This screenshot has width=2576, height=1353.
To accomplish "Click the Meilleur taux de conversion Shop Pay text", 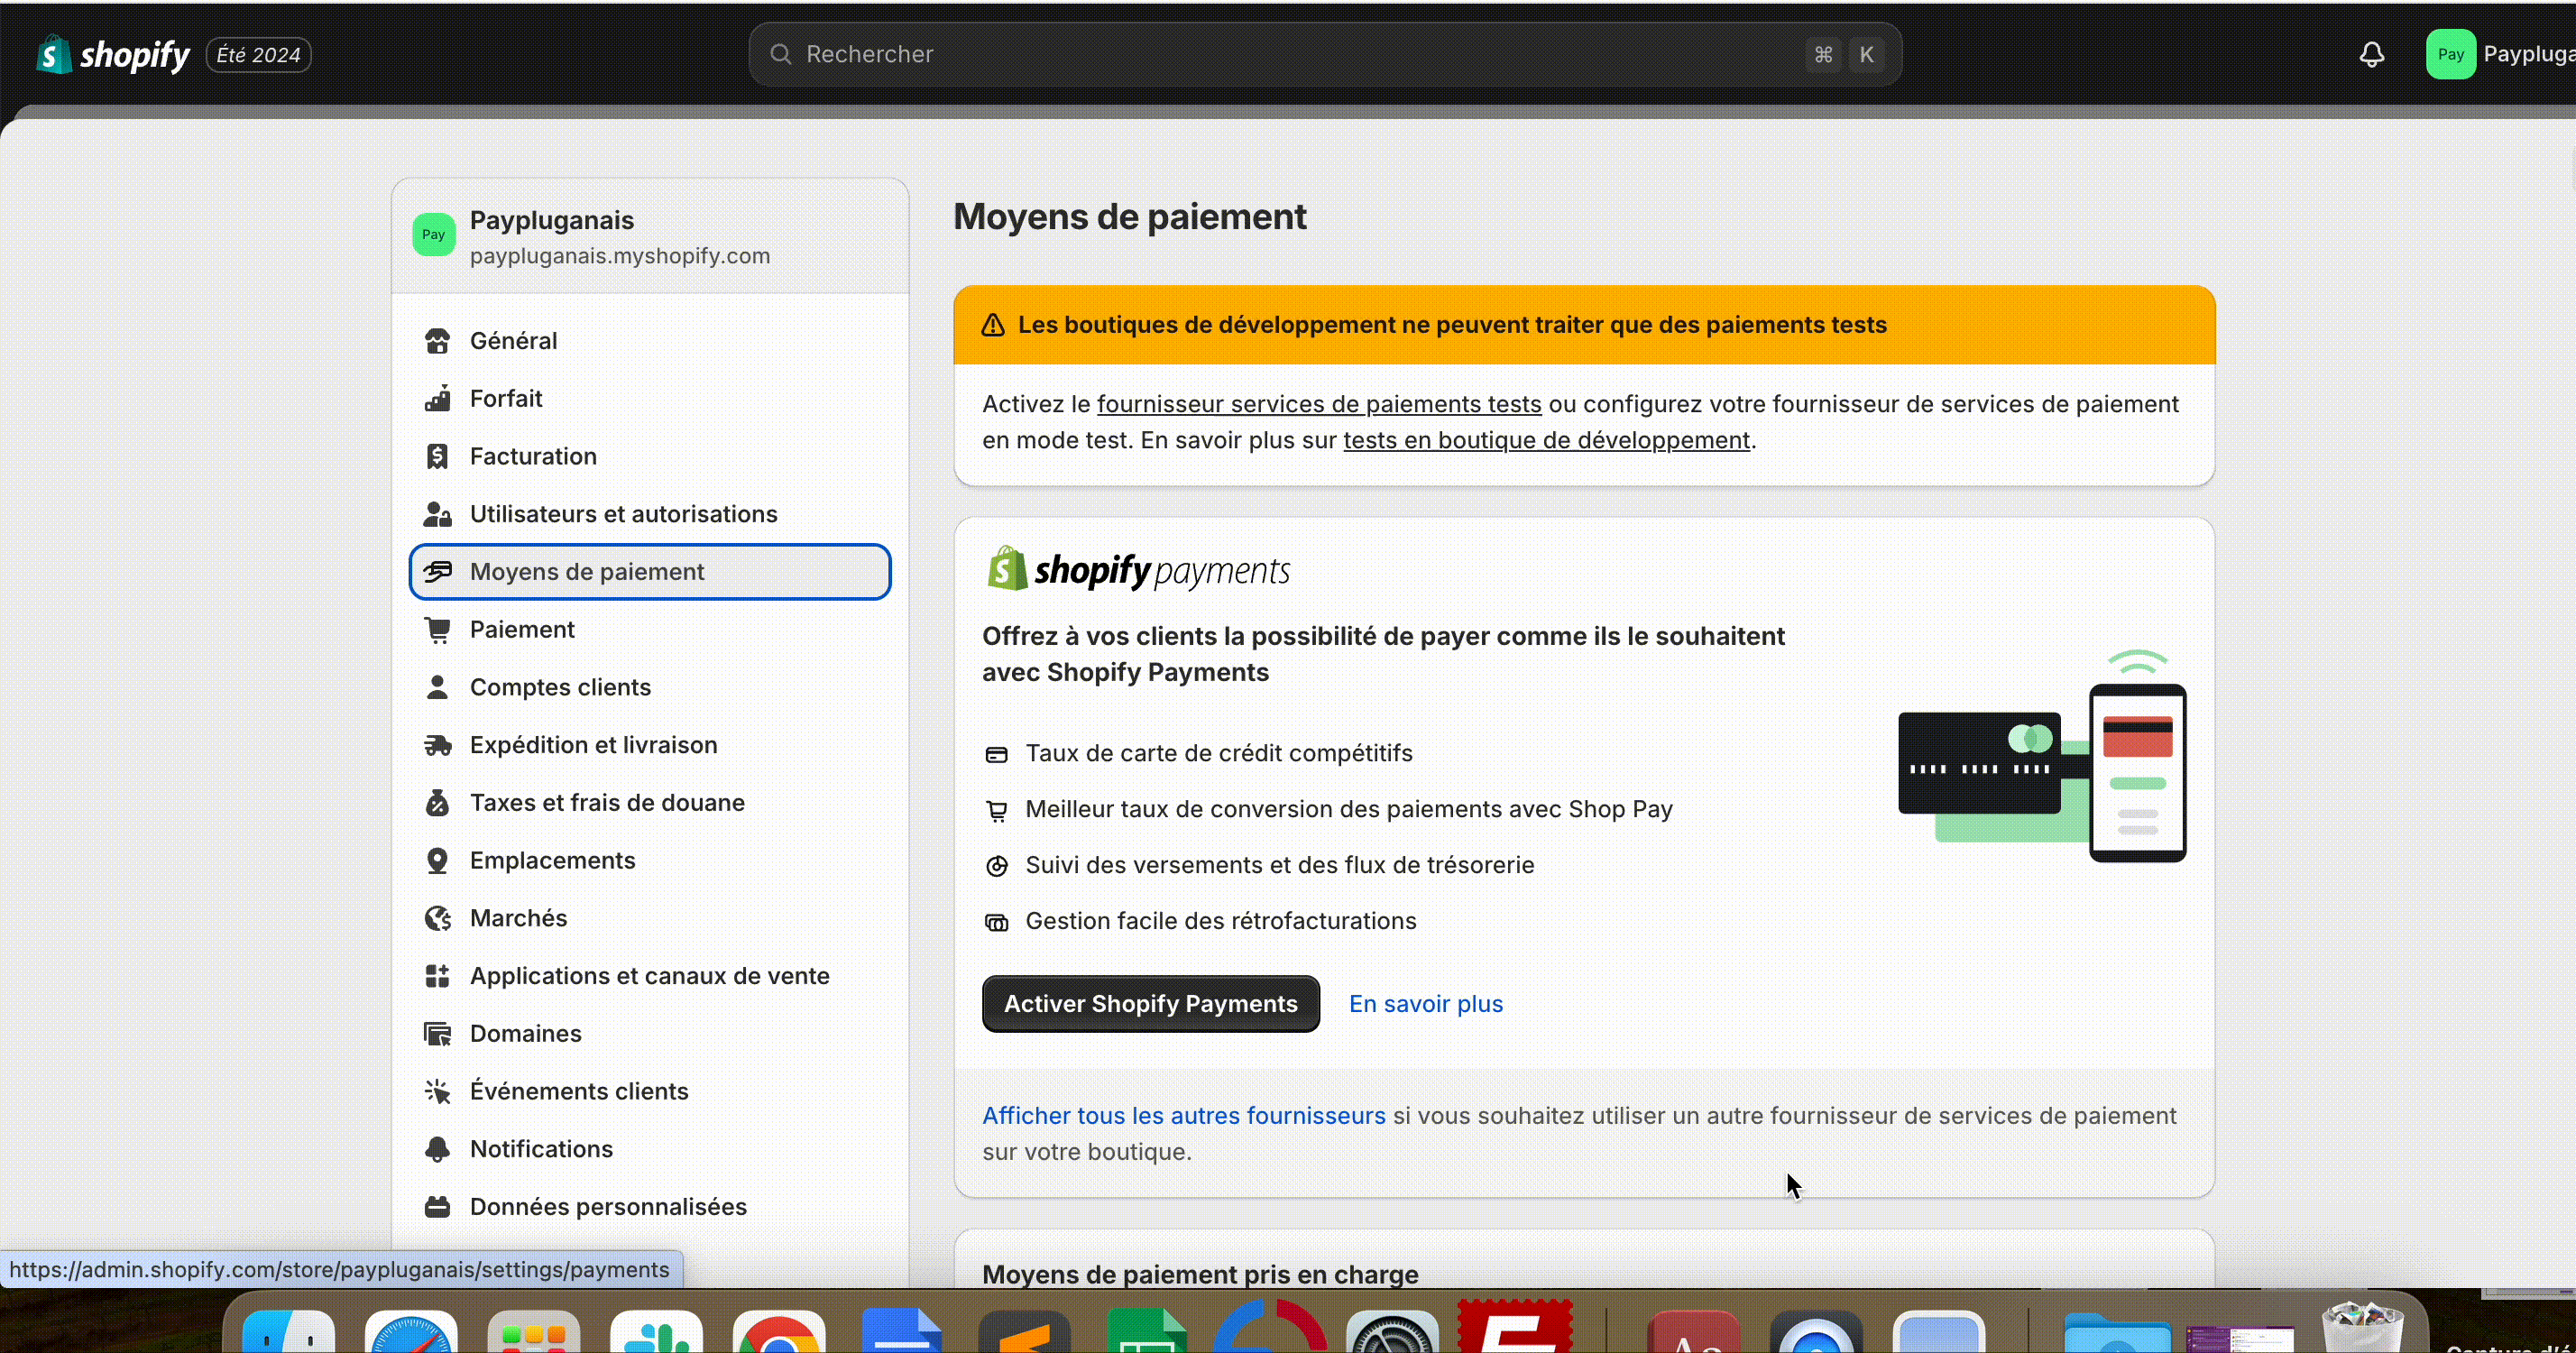I will [1349, 809].
